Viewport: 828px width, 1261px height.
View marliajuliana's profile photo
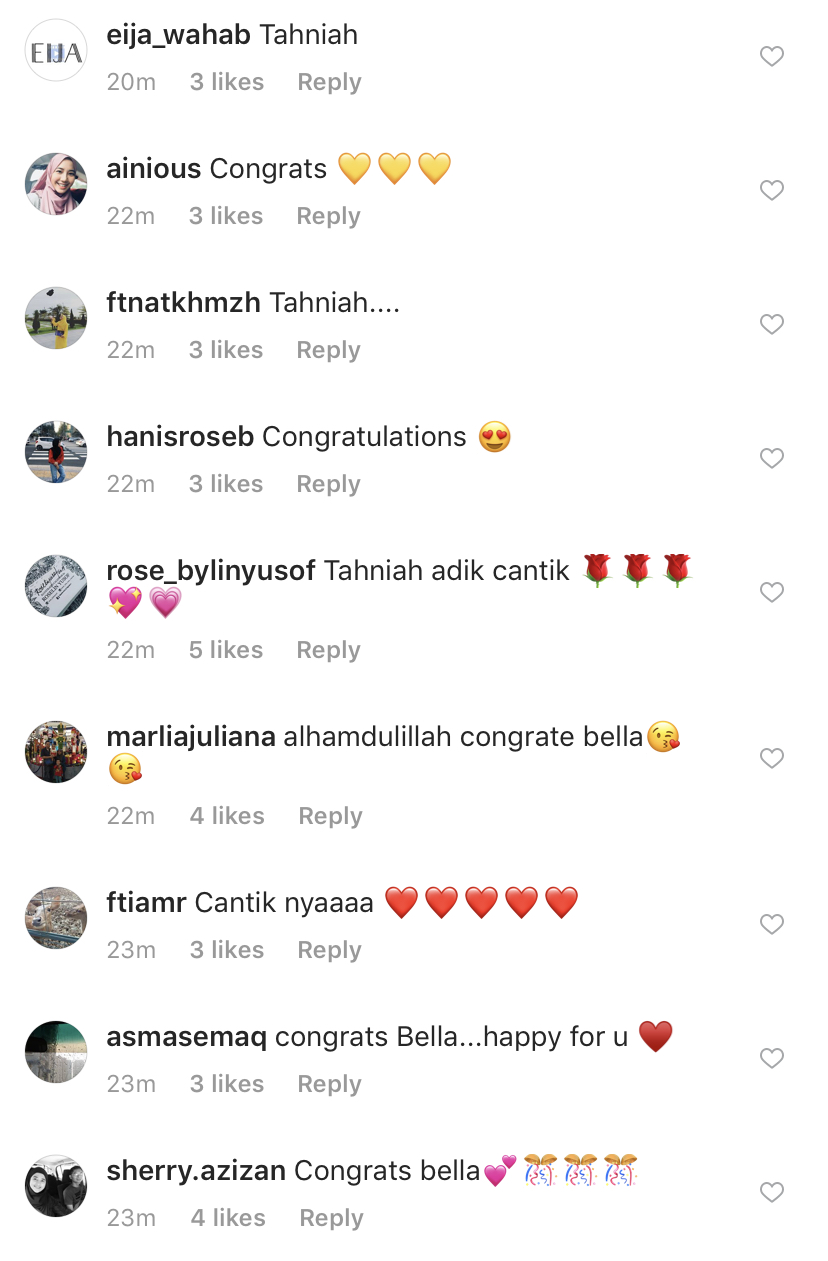click(x=56, y=752)
